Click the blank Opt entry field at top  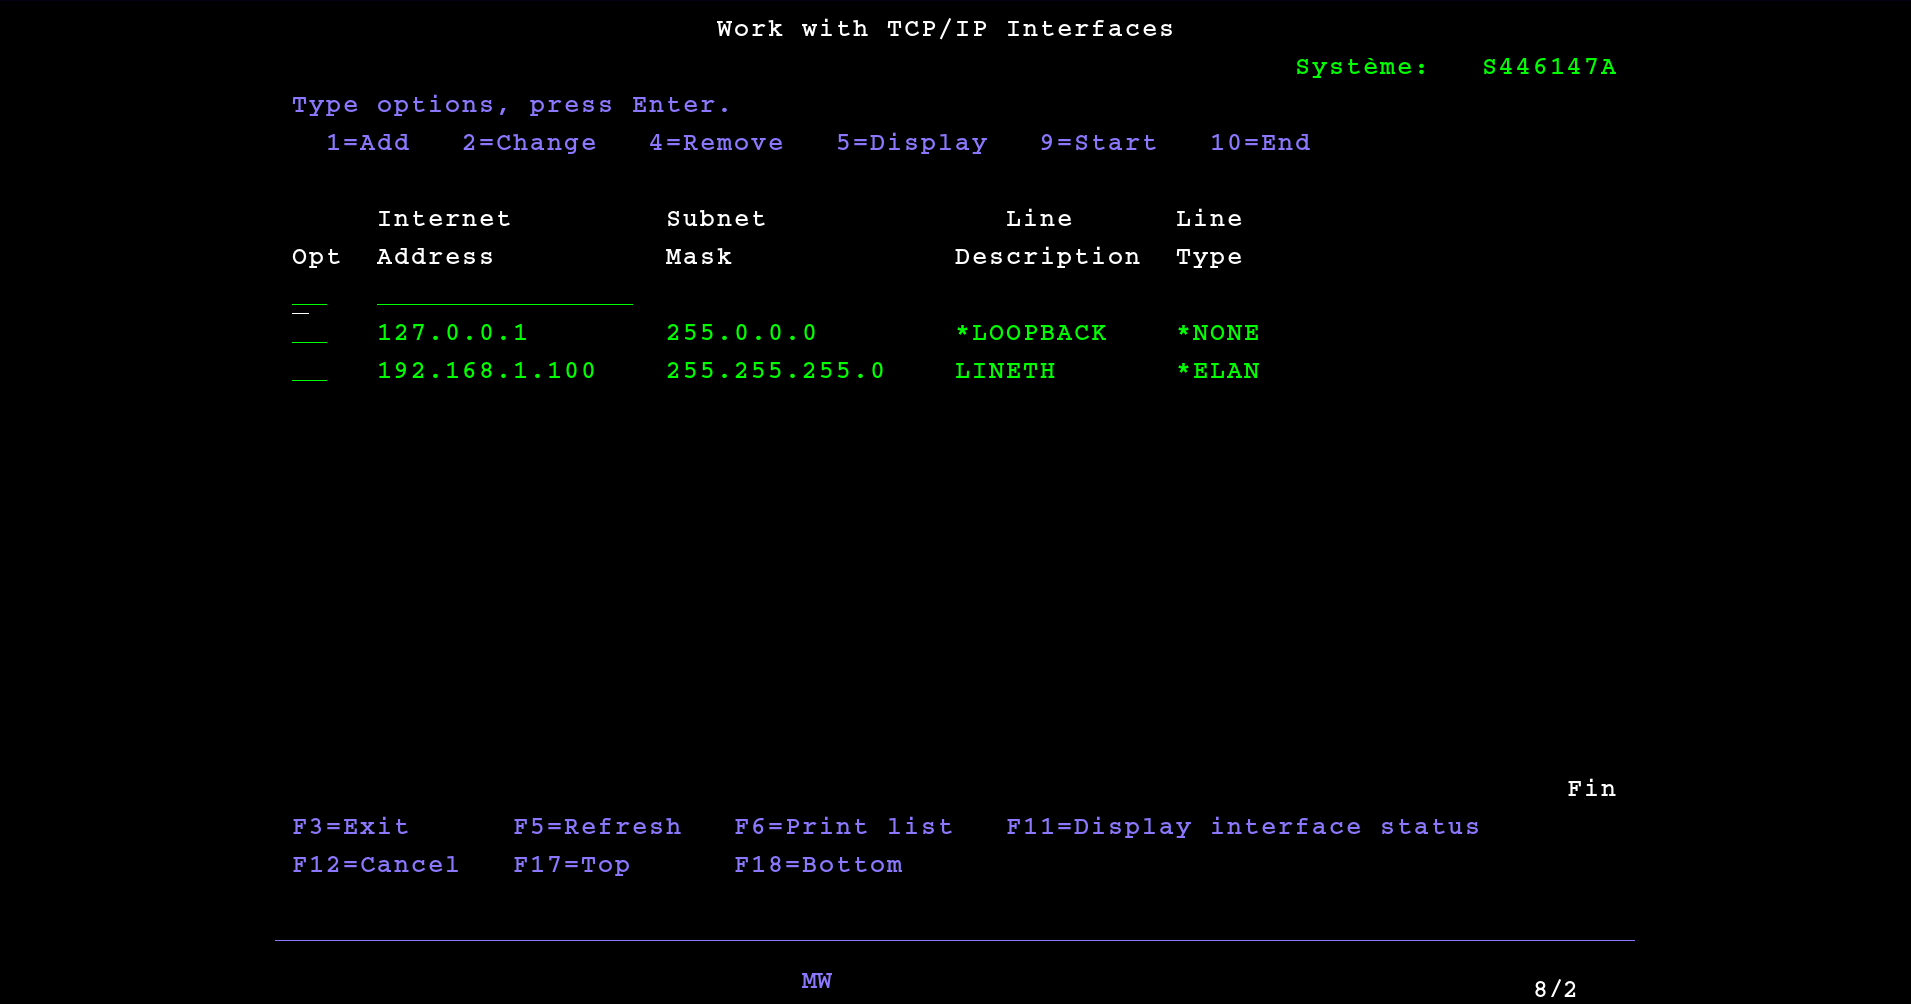[309, 295]
